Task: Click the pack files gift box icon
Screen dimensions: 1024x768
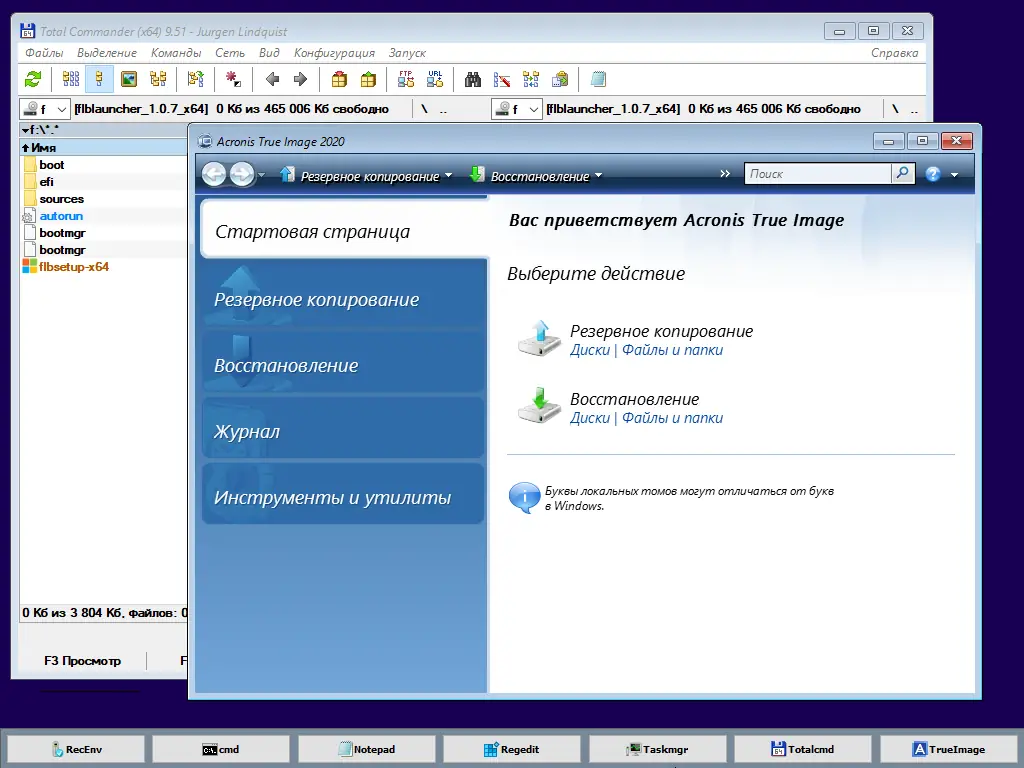Action: coord(339,79)
